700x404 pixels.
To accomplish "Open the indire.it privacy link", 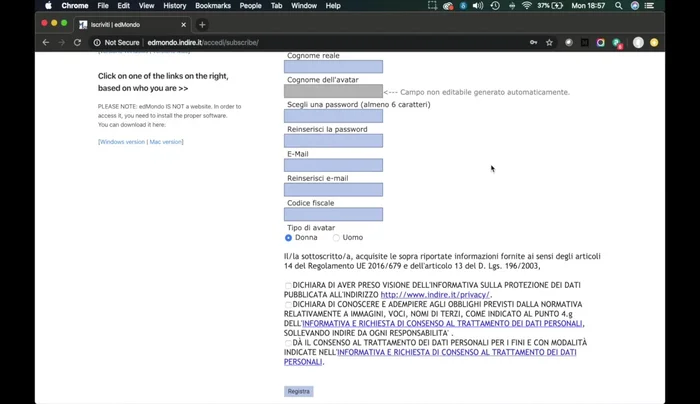I will pos(434,295).
